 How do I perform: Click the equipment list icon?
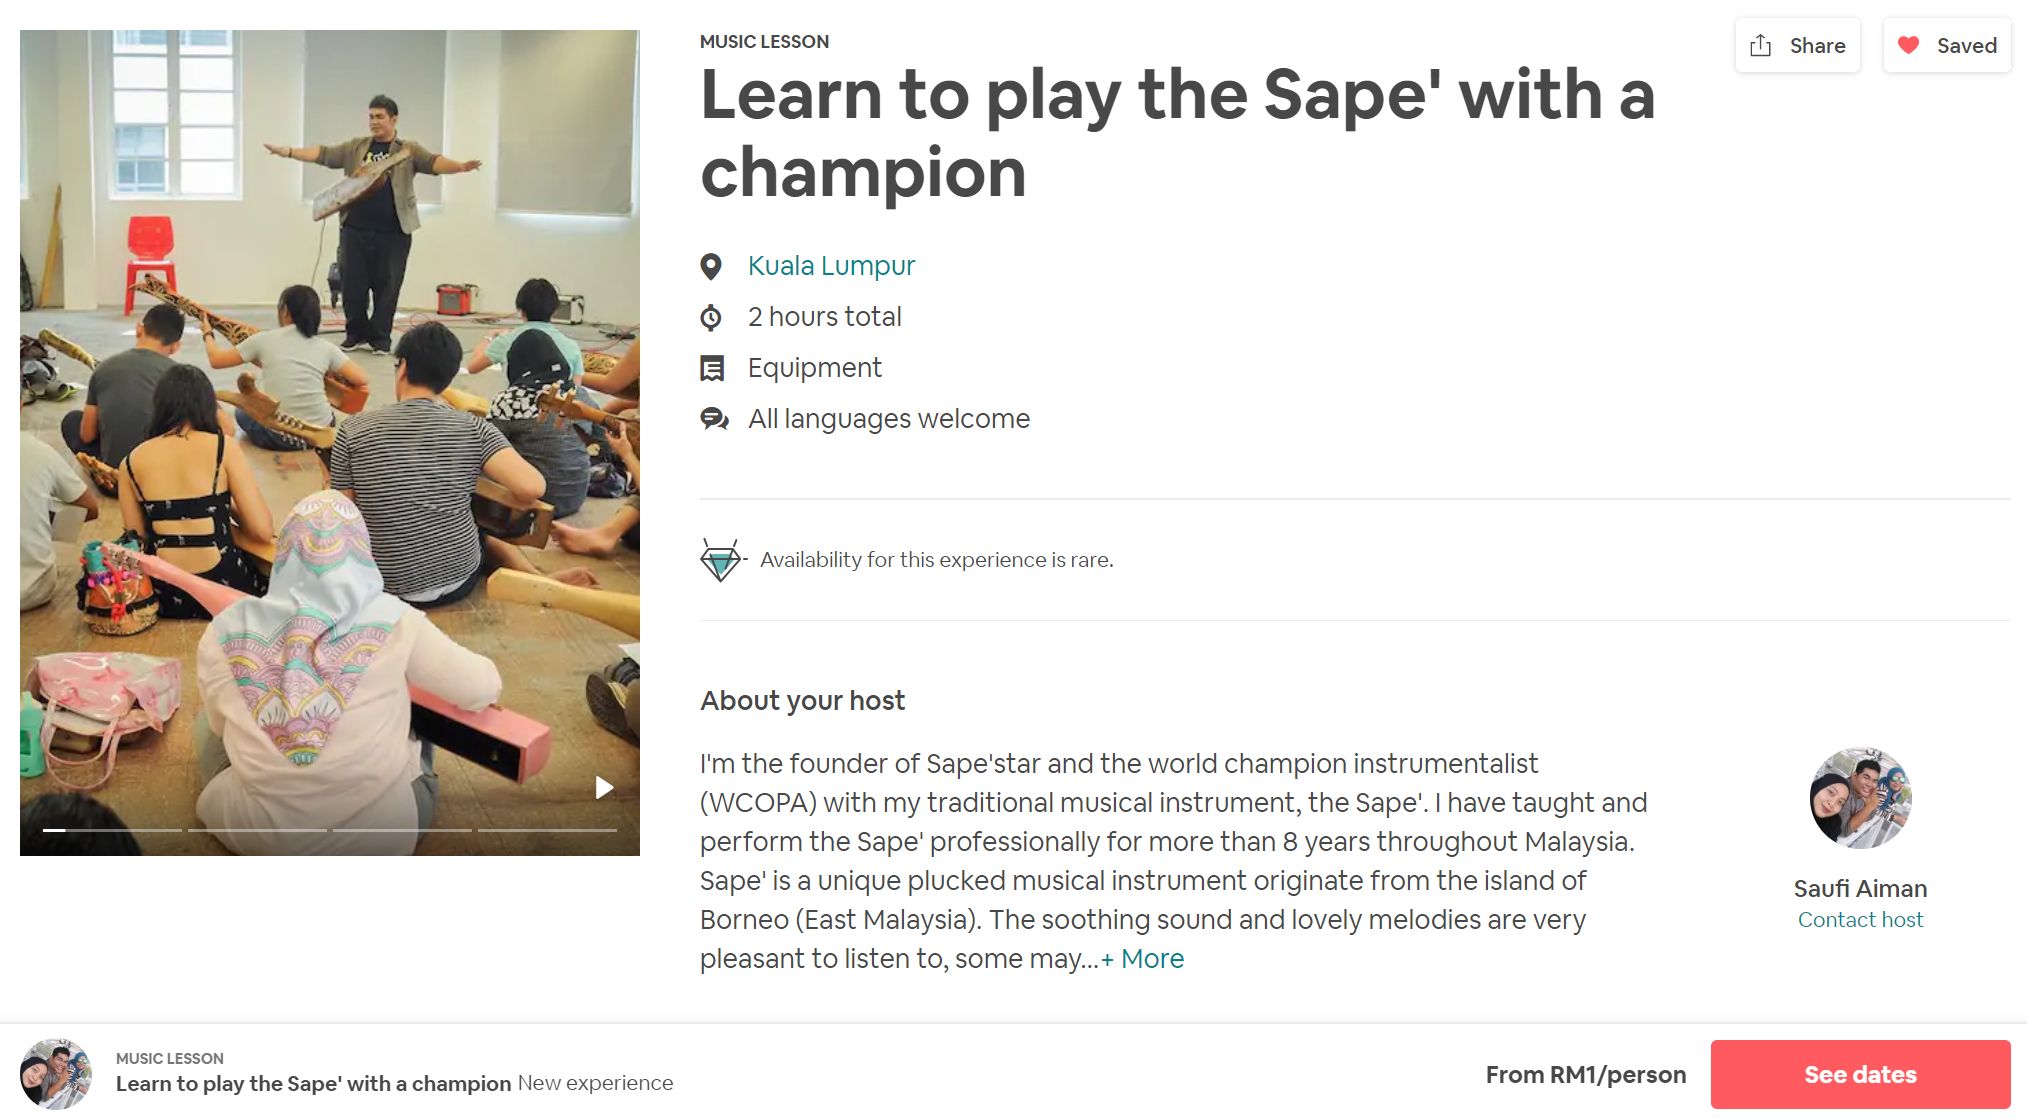pos(712,368)
